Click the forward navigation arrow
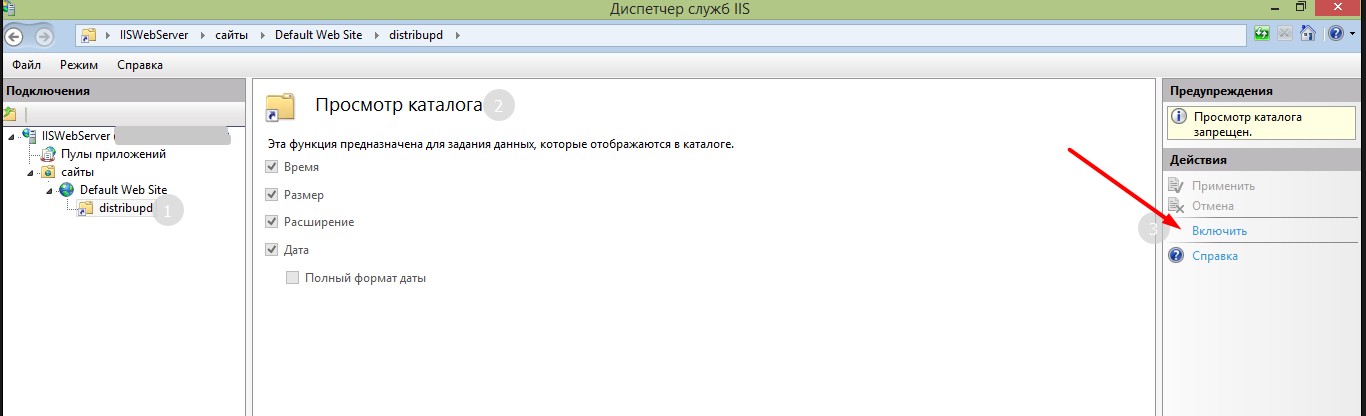Image resolution: width=1366 pixels, height=416 pixels. point(44,36)
